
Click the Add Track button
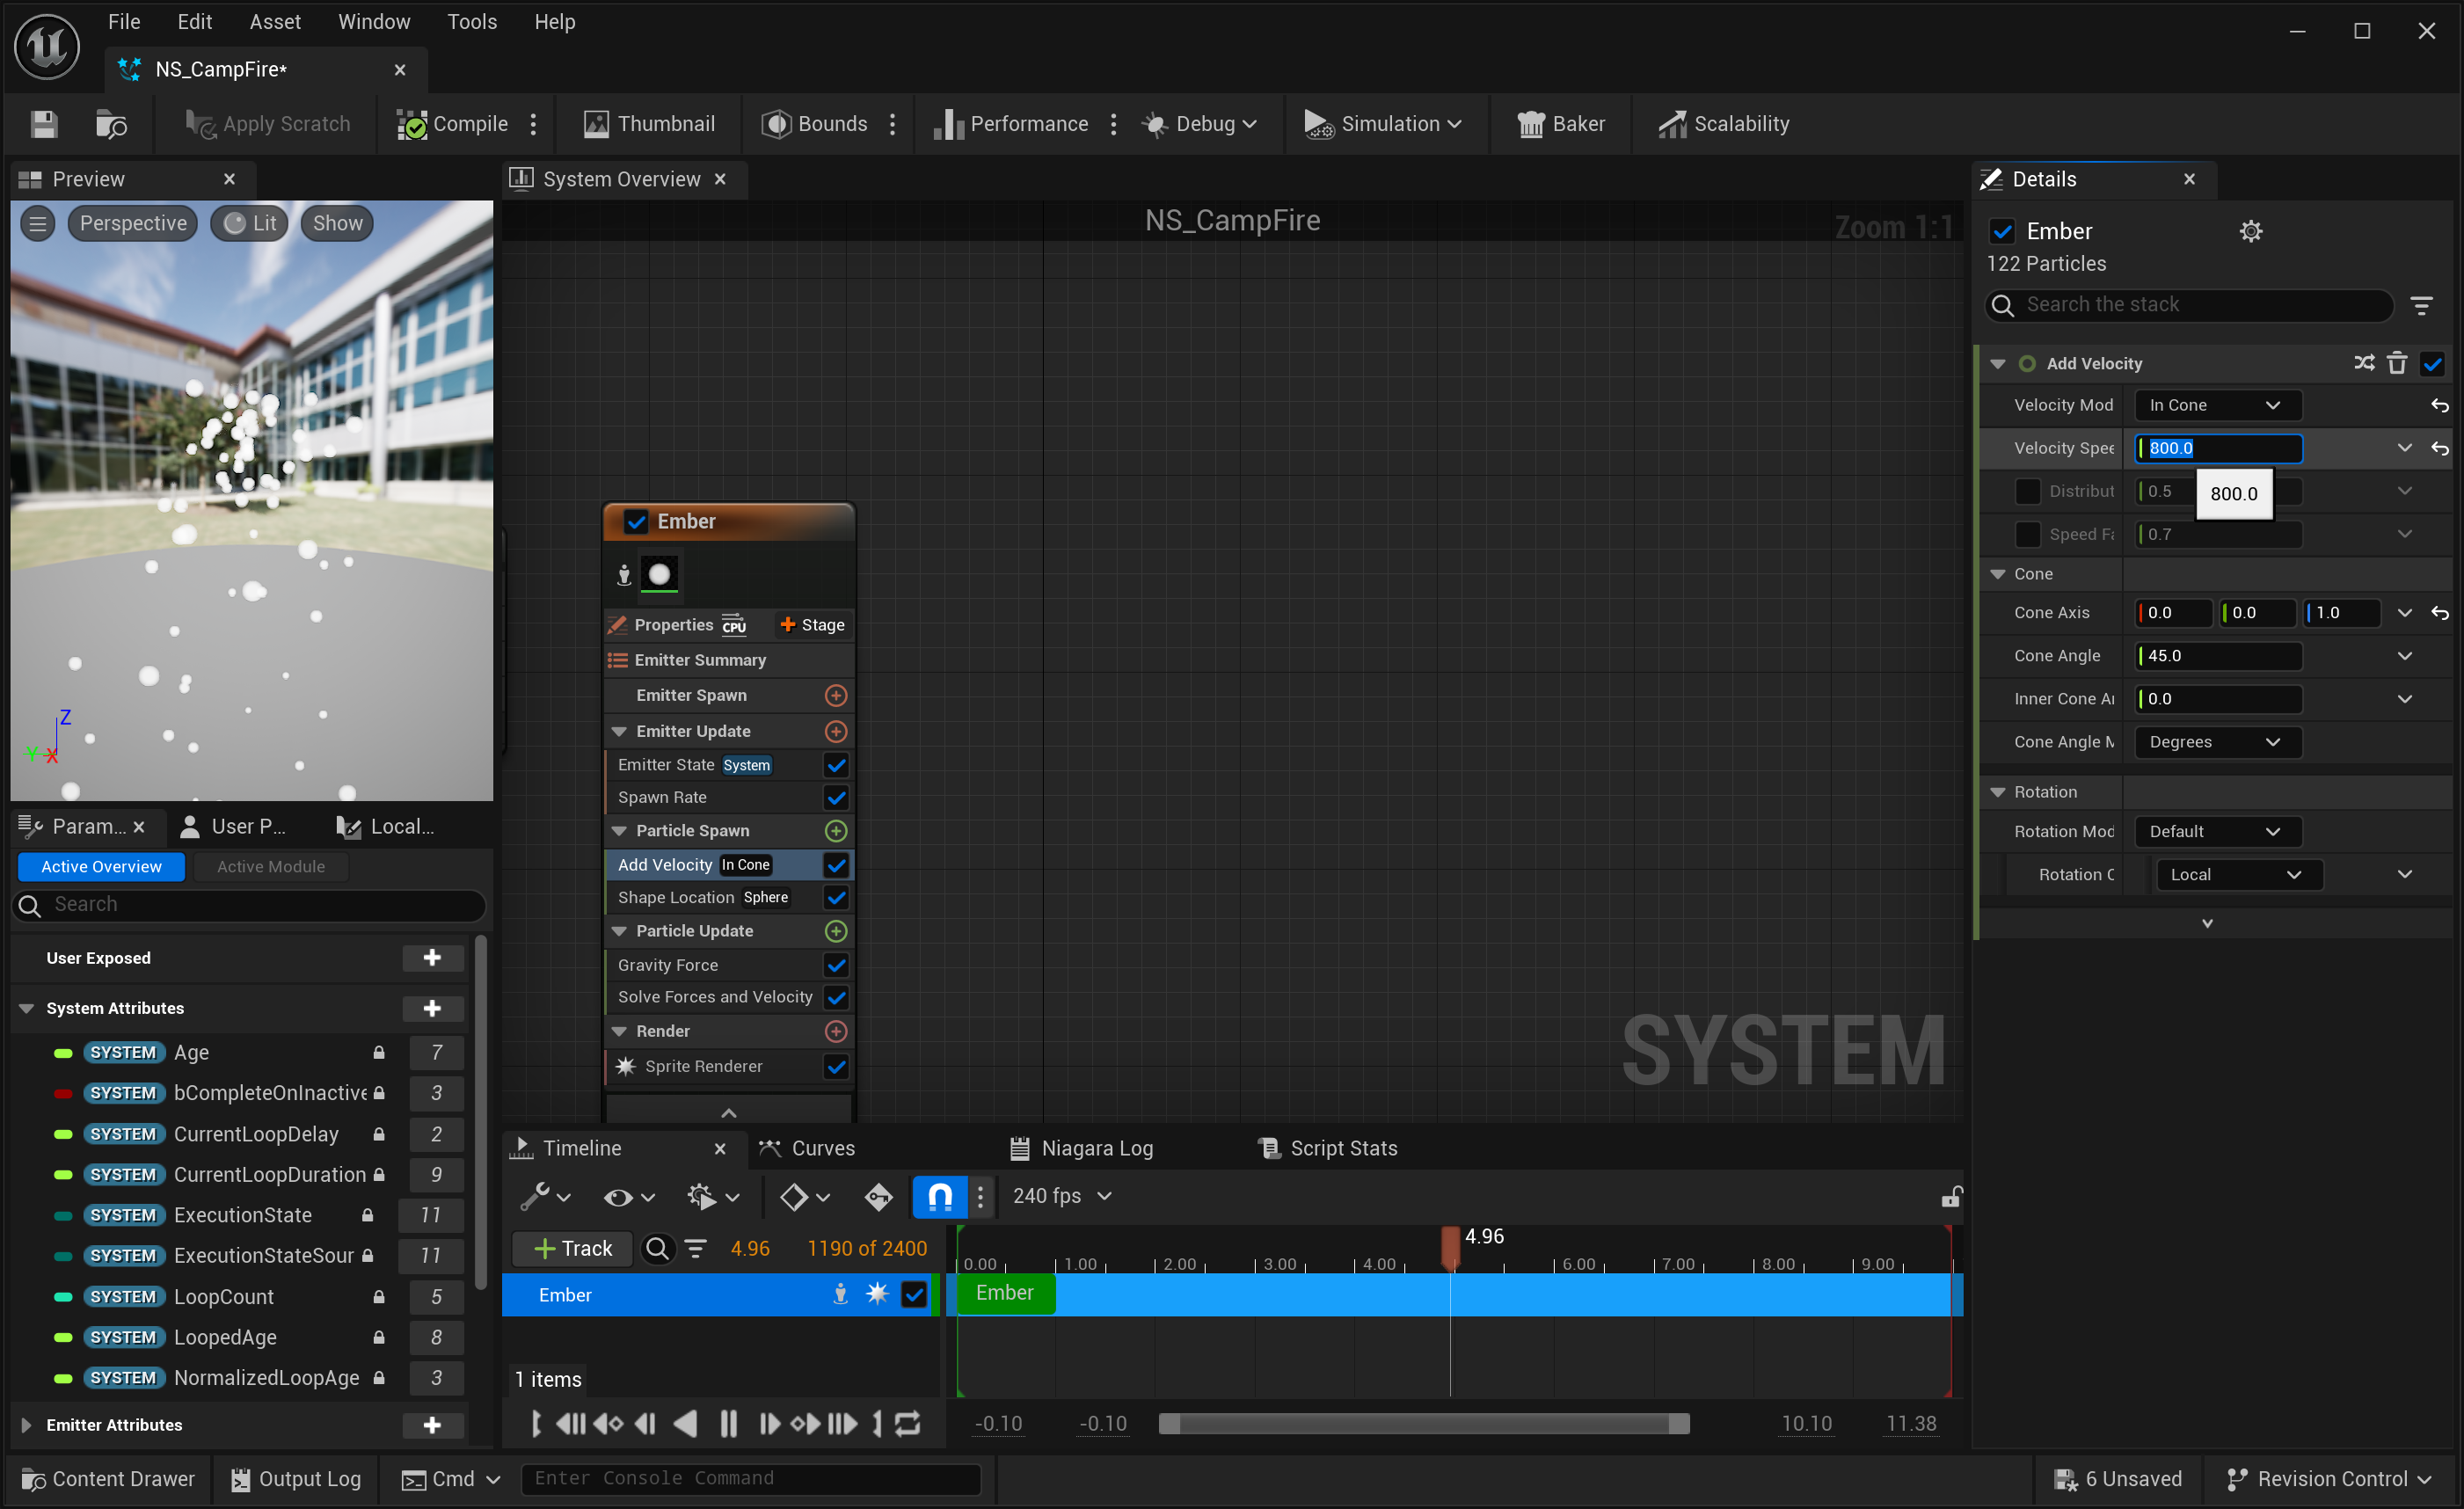[572, 1248]
